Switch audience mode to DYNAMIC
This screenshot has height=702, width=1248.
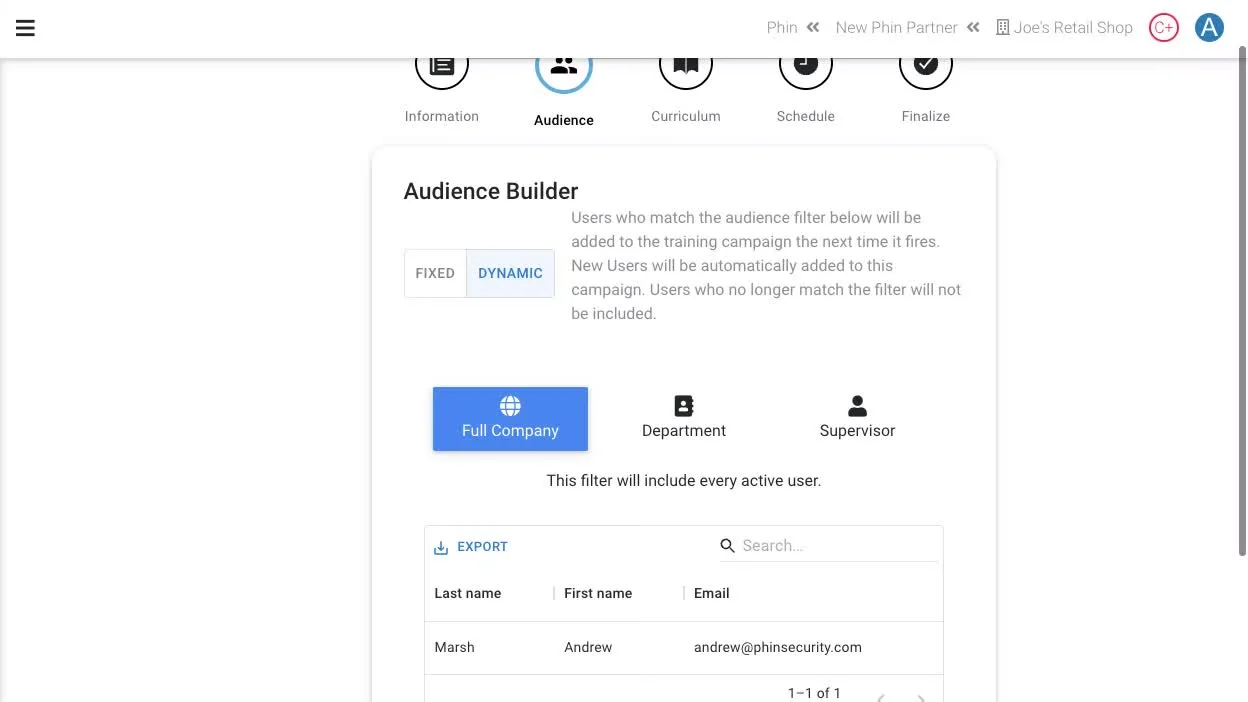pyautogui.click(x=510, y=273)
